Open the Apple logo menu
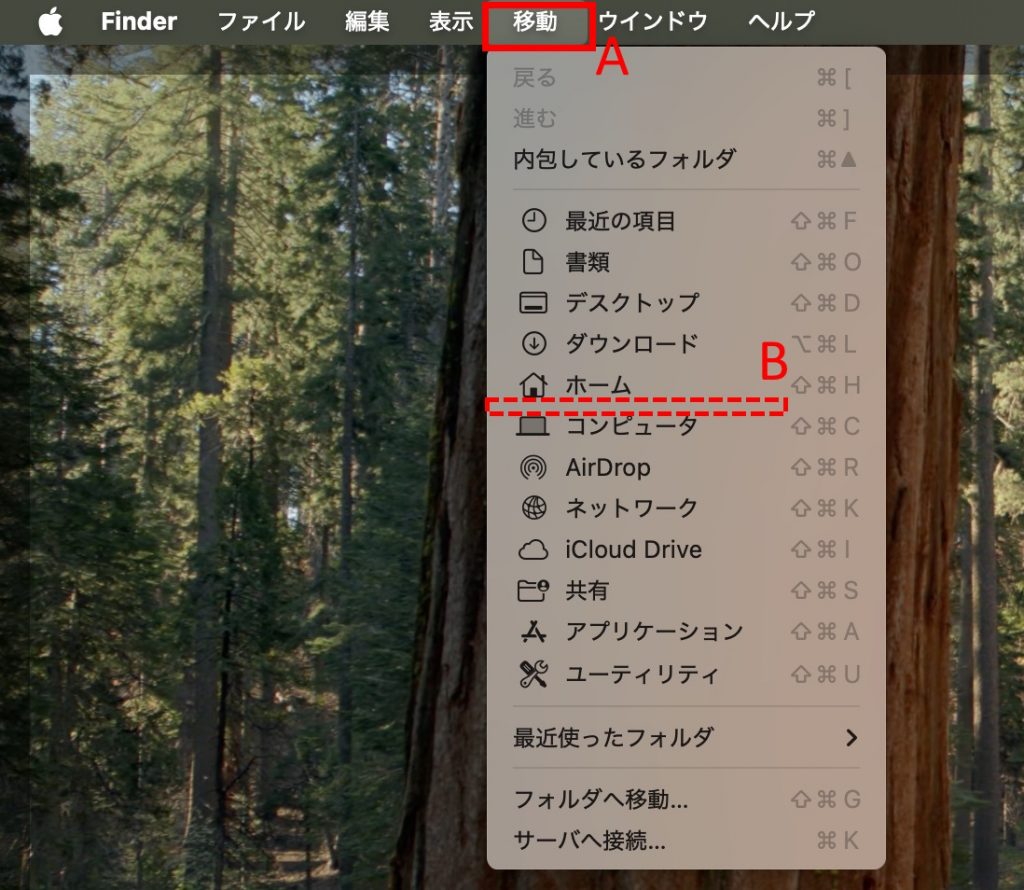 50,22
